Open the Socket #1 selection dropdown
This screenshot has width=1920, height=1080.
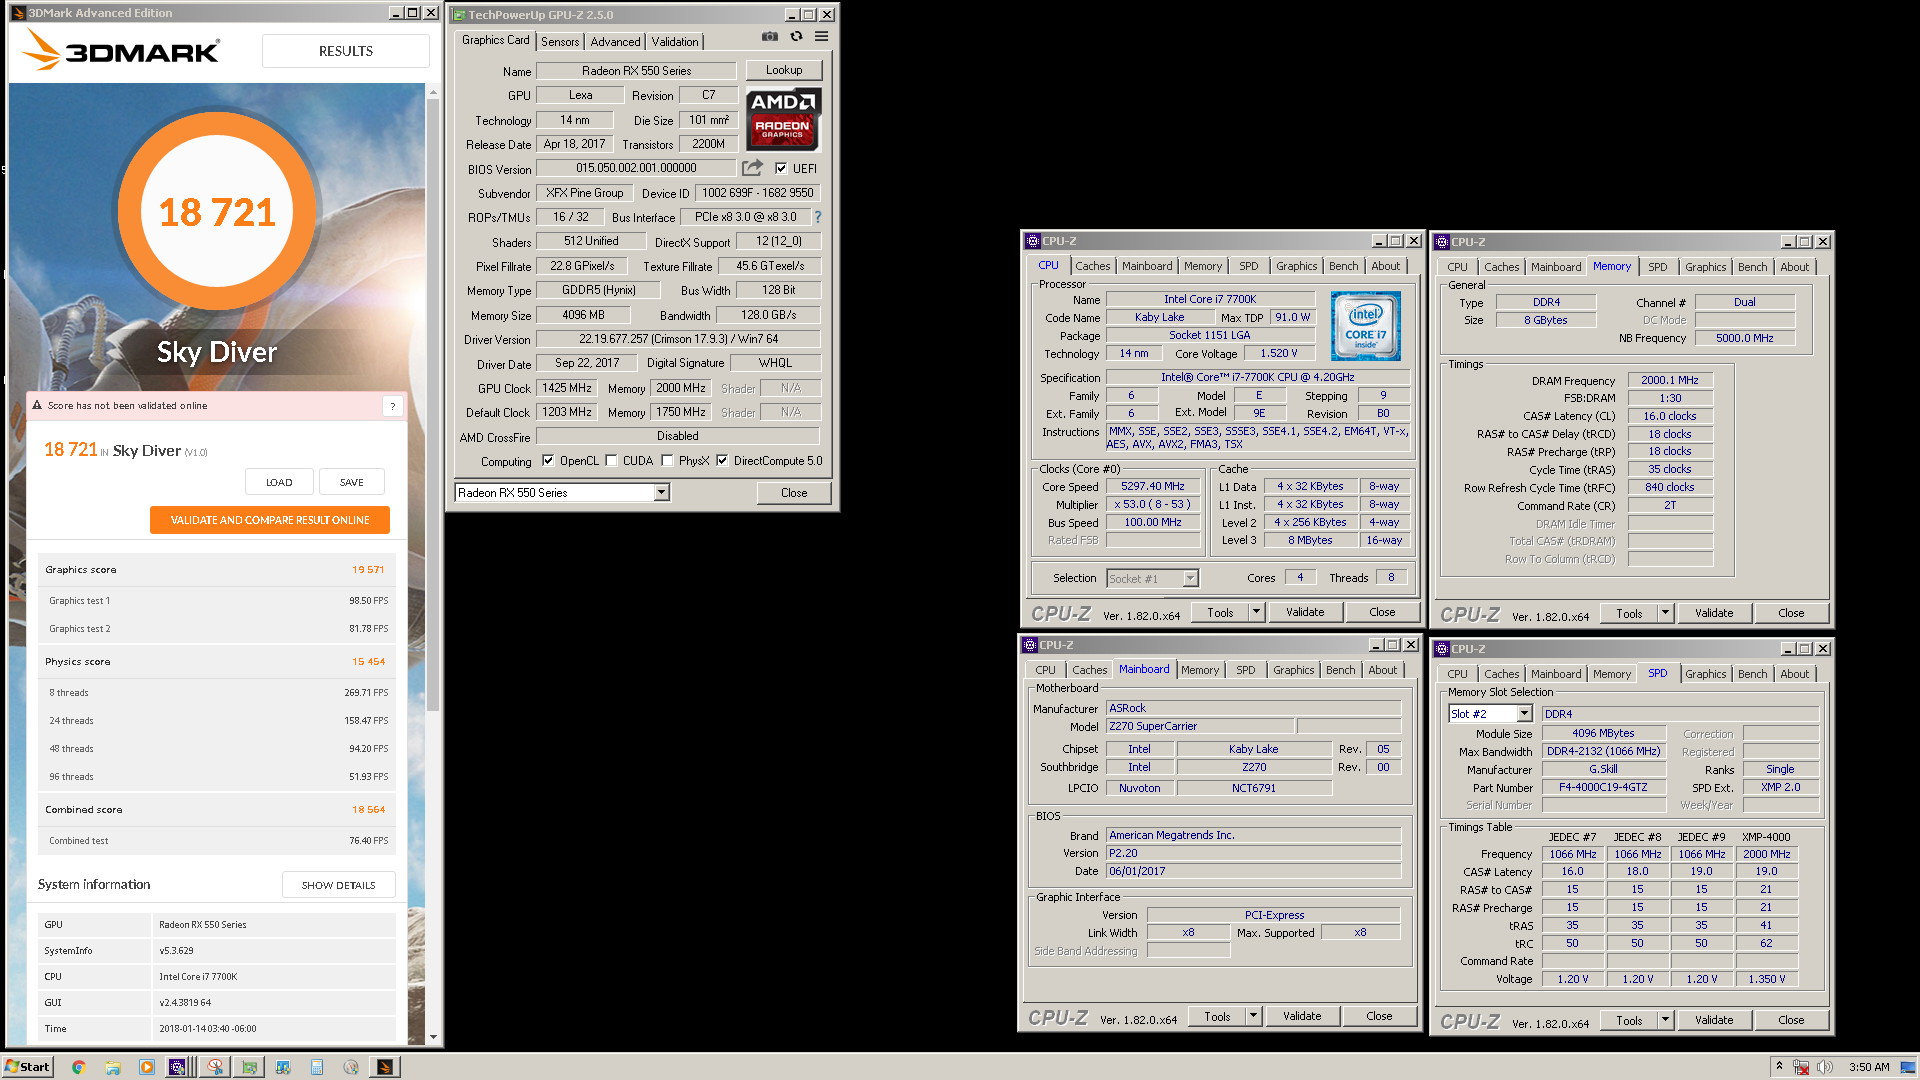point(1190,578)
